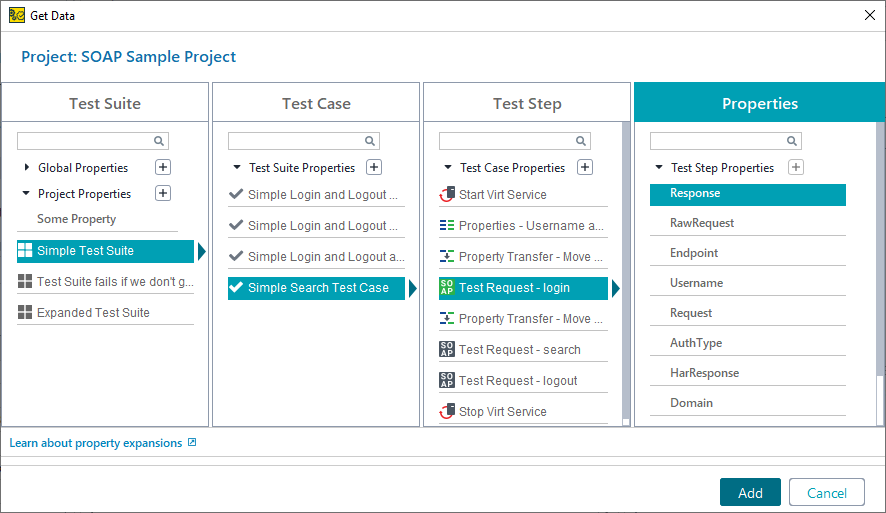Collapse the Test Step Properties node

point(659,167)
